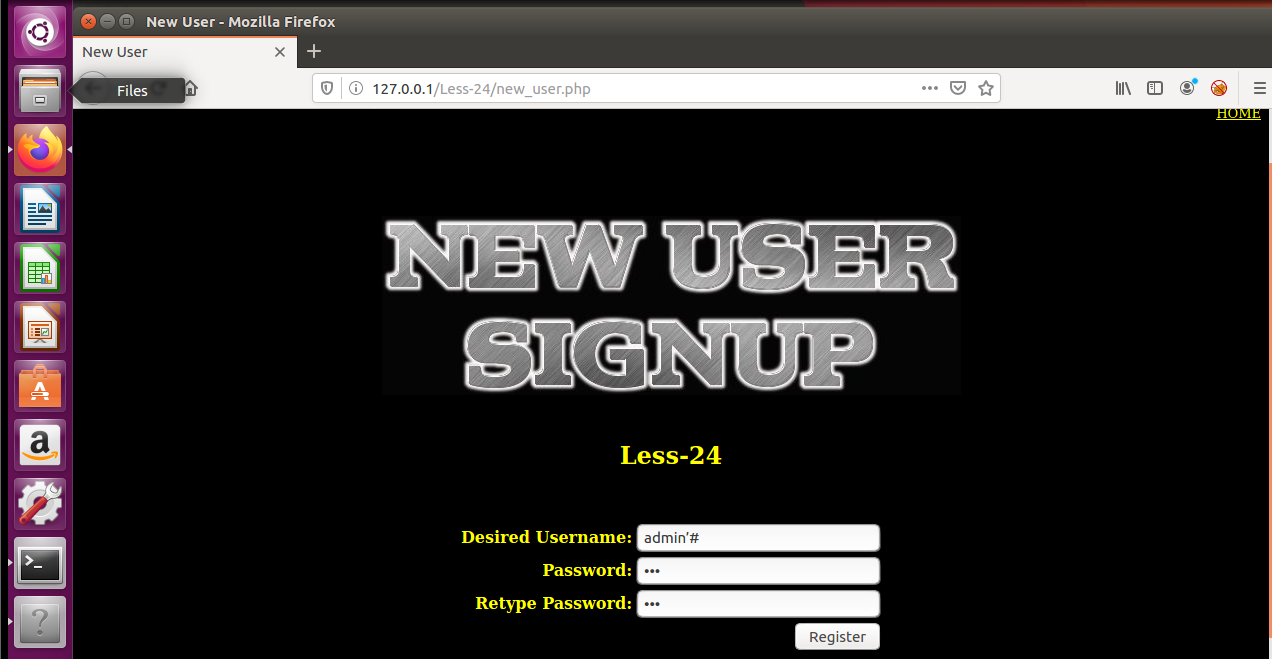Minimize the Firefox window

(107, 21)
